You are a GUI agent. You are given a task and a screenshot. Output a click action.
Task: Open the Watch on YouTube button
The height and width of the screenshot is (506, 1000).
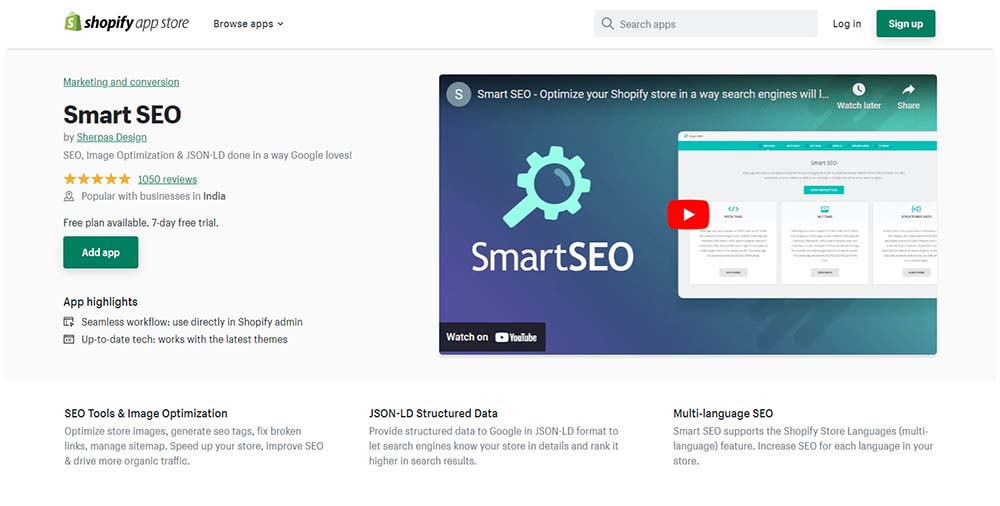[492, 337]
